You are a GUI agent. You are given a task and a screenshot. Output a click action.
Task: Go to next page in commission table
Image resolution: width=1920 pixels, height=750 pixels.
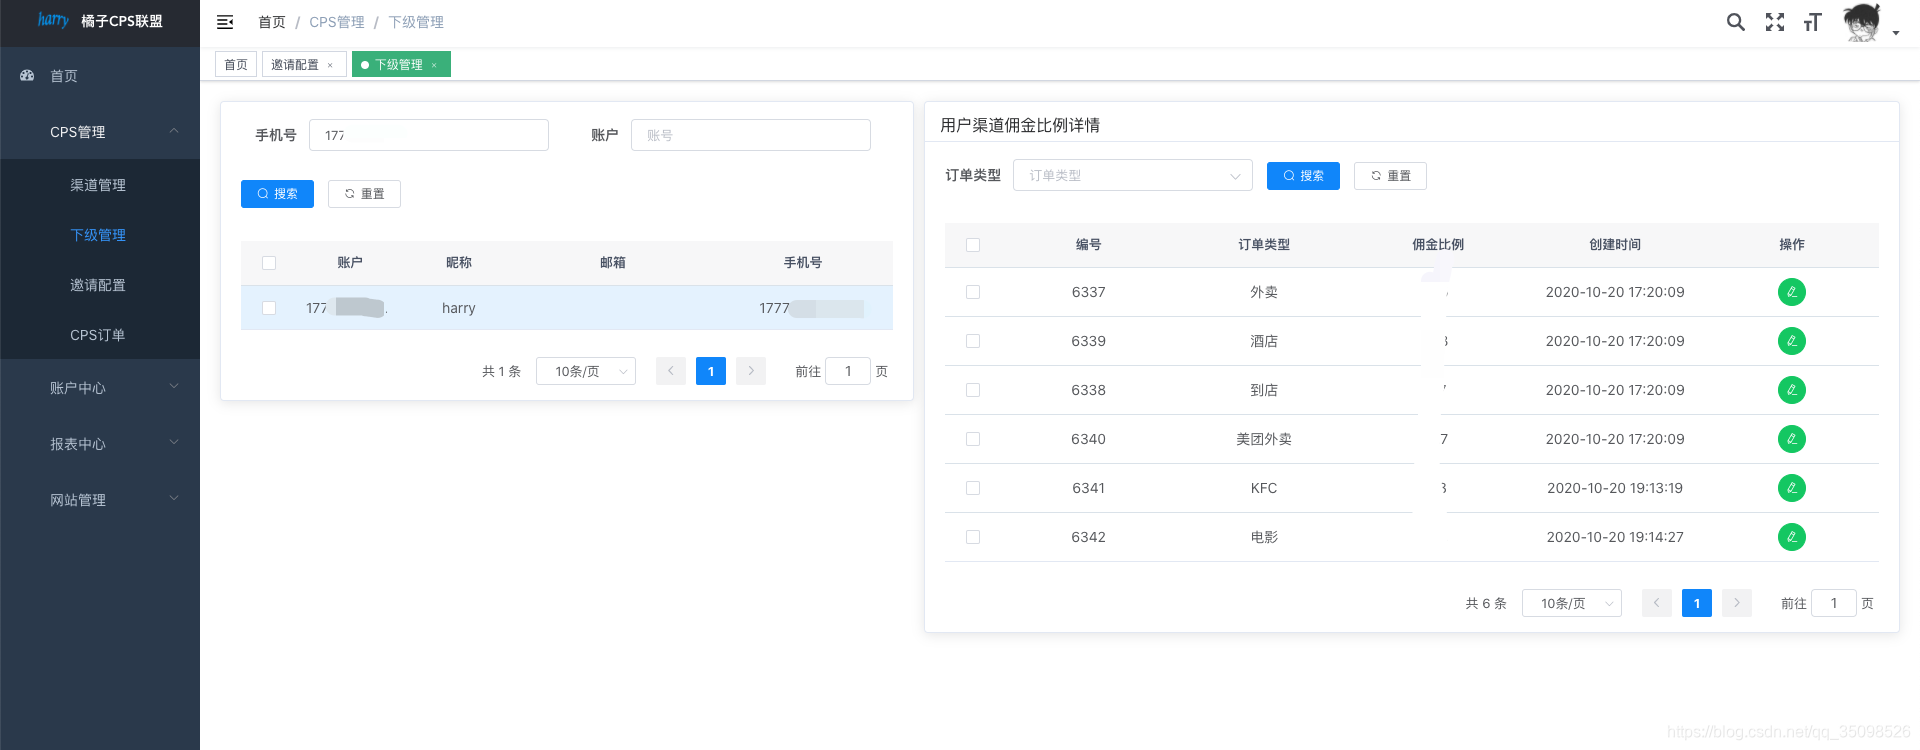[x=1737, y=603]
